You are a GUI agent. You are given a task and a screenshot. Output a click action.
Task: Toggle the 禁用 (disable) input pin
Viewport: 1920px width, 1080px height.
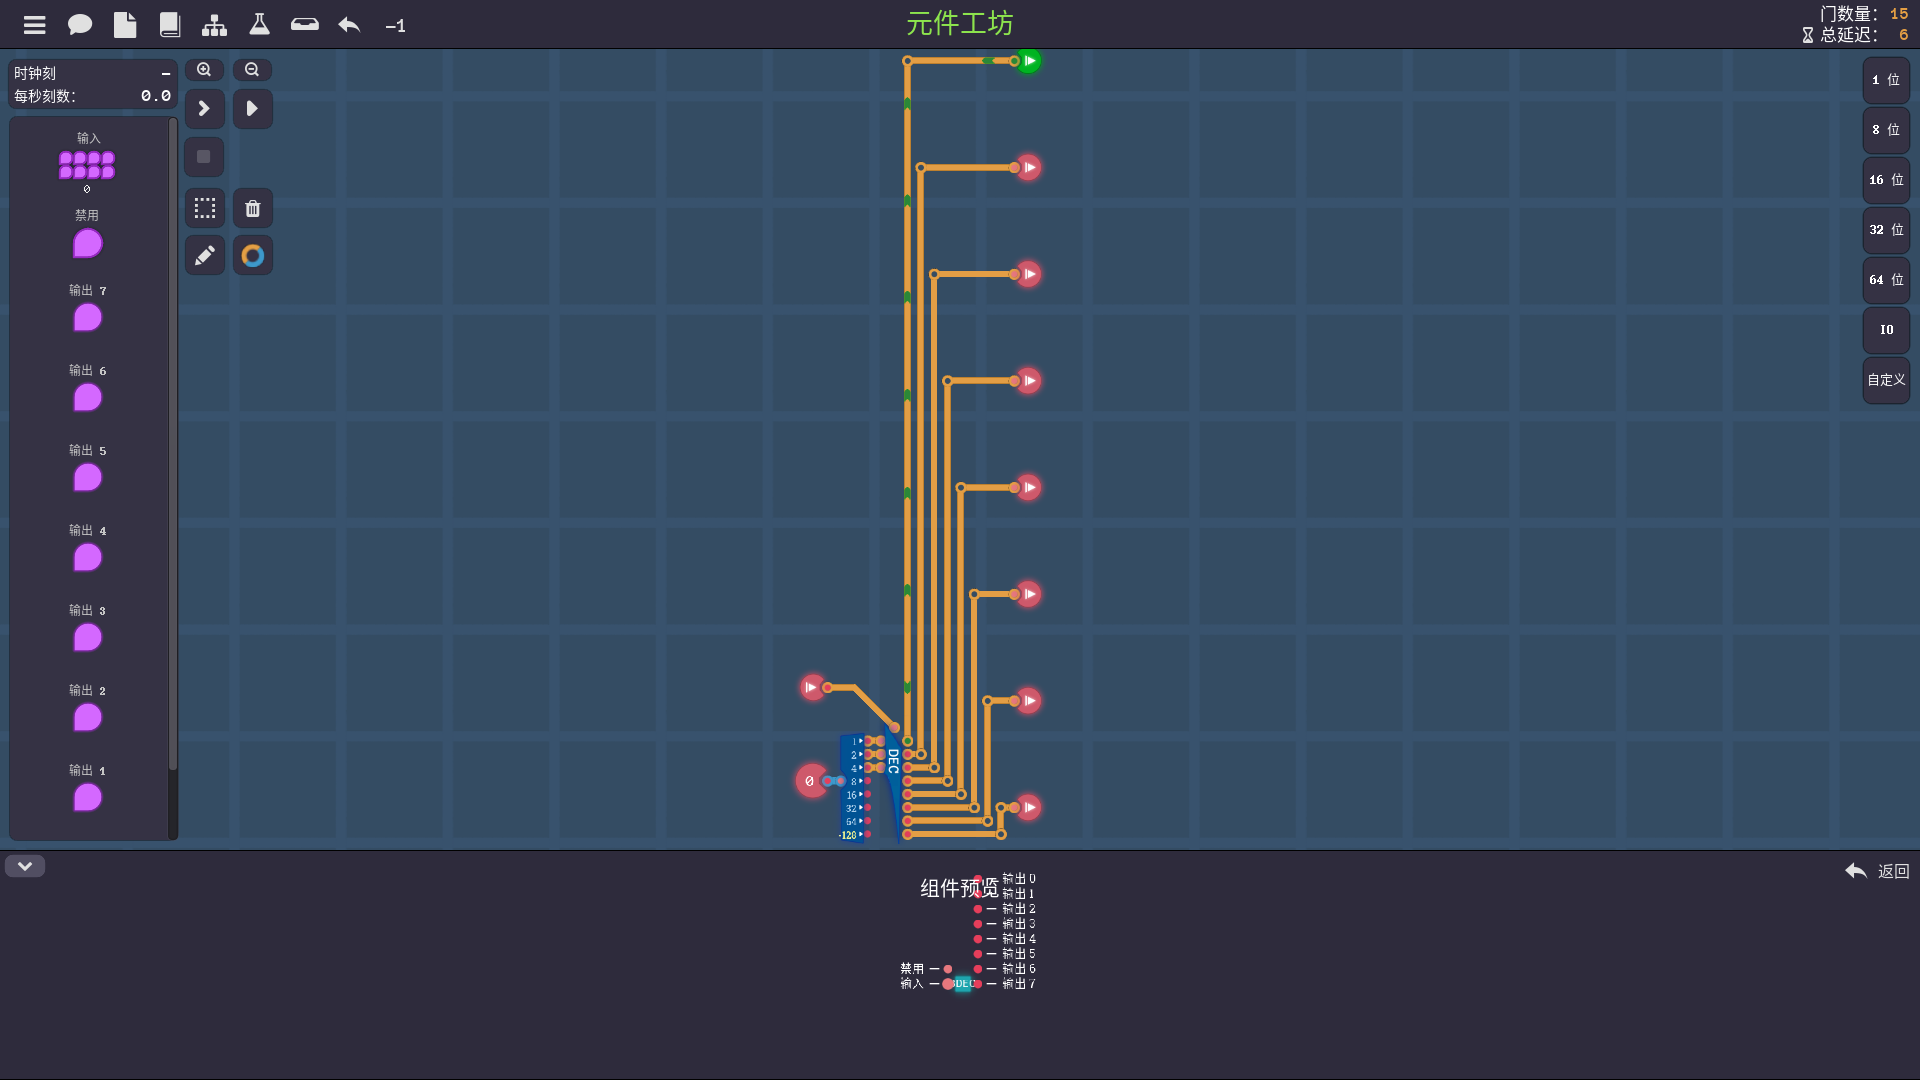click(88, 243)
